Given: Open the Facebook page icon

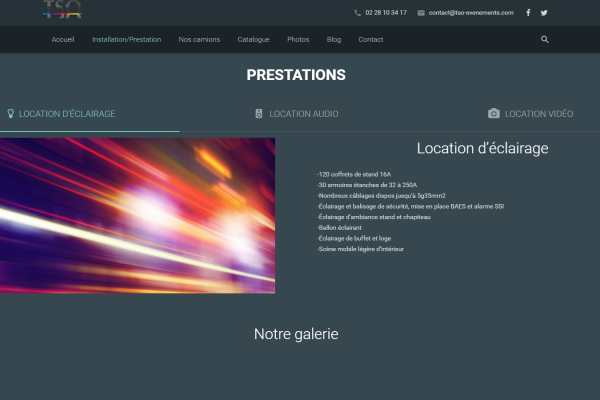Looking at the screenshot, I should click(528, 13).
